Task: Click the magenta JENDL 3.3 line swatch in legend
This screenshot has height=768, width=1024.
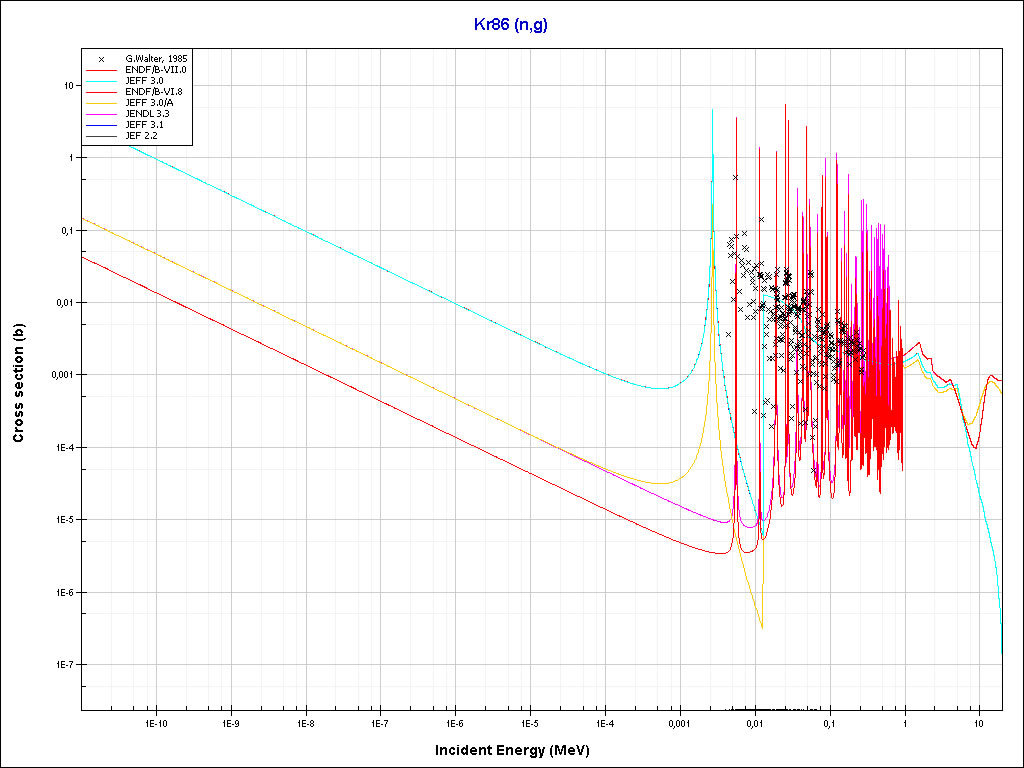Action: coord(101,114)
